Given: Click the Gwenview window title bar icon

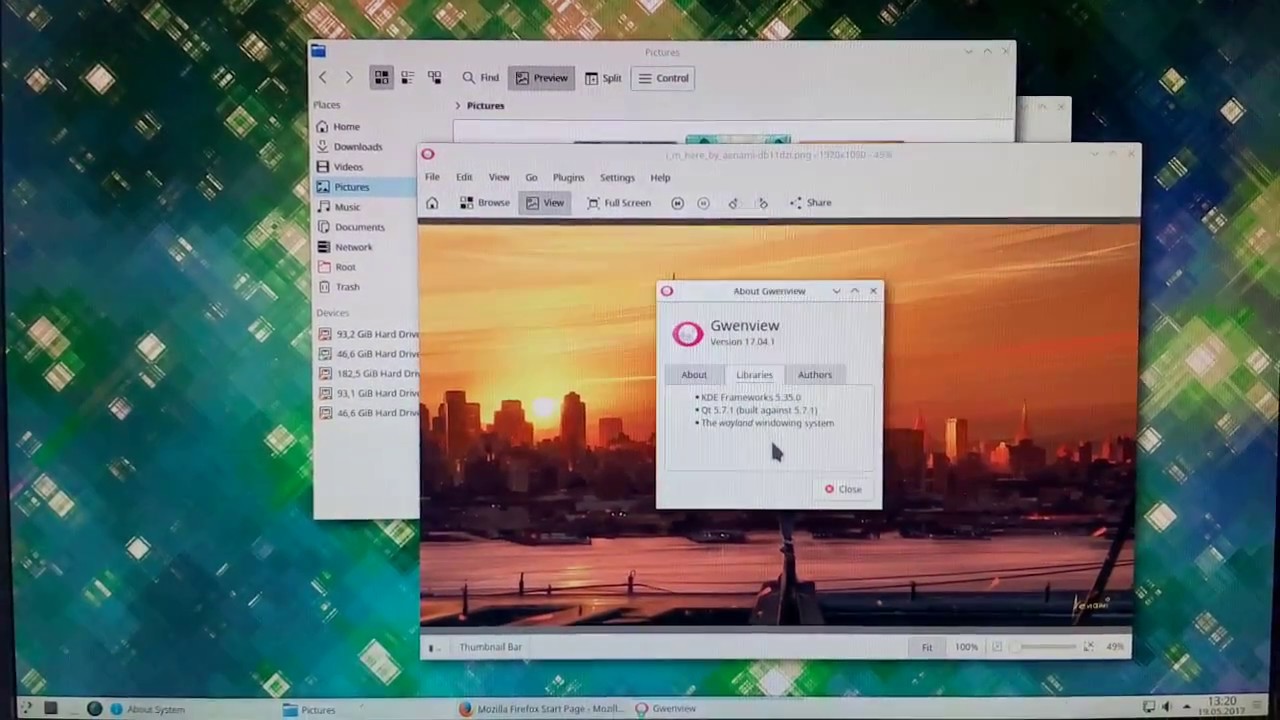Looking at the screenshot, I should tap(428, 154).
